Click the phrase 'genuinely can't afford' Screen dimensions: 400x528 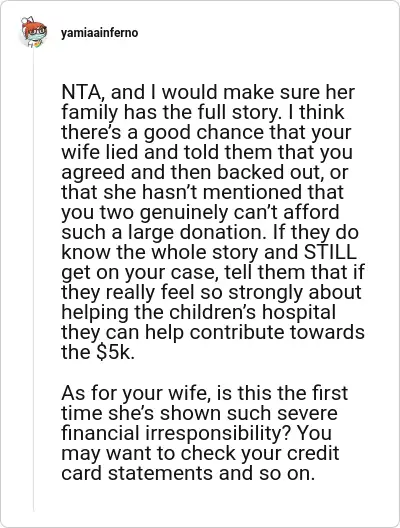point(239,212)
